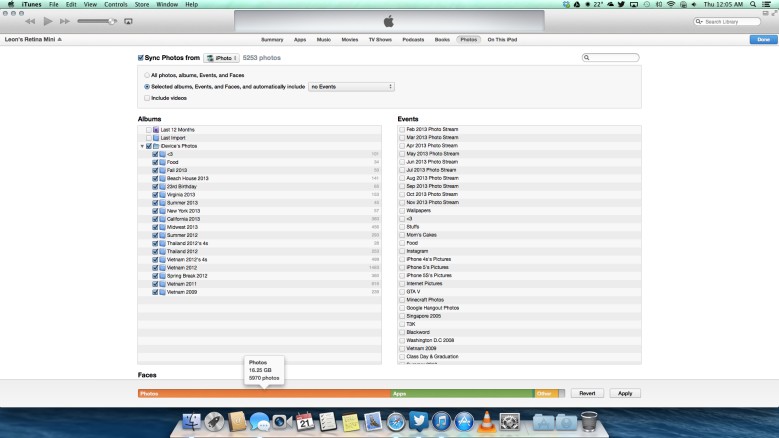Check the Last Import album
The height and width of the screenshot is (438, 779).
149,138
